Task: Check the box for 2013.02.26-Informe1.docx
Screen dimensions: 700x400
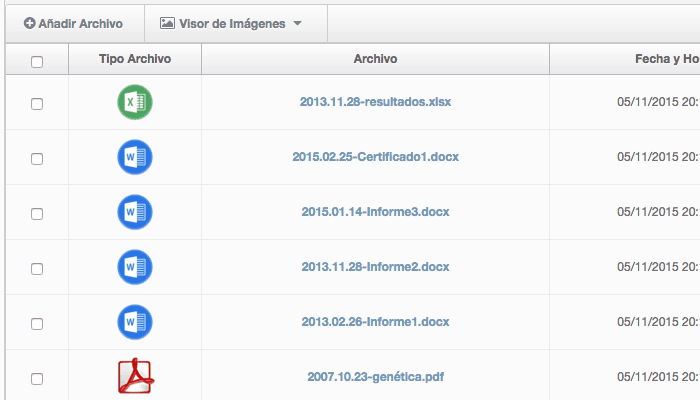Action: click(37, 324)
